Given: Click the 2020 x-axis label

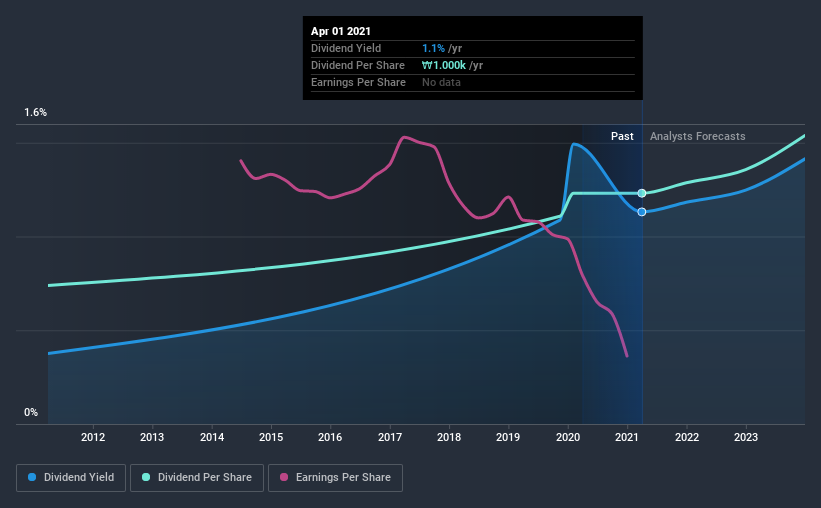Looking at the screenshot, I should click(x=568, y=437).
